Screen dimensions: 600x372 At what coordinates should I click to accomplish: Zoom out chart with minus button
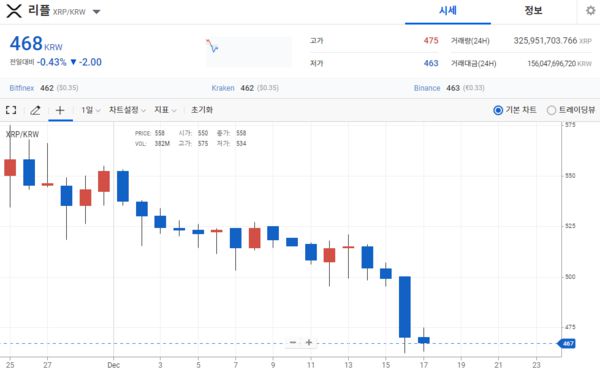click(x=293, y=342)
